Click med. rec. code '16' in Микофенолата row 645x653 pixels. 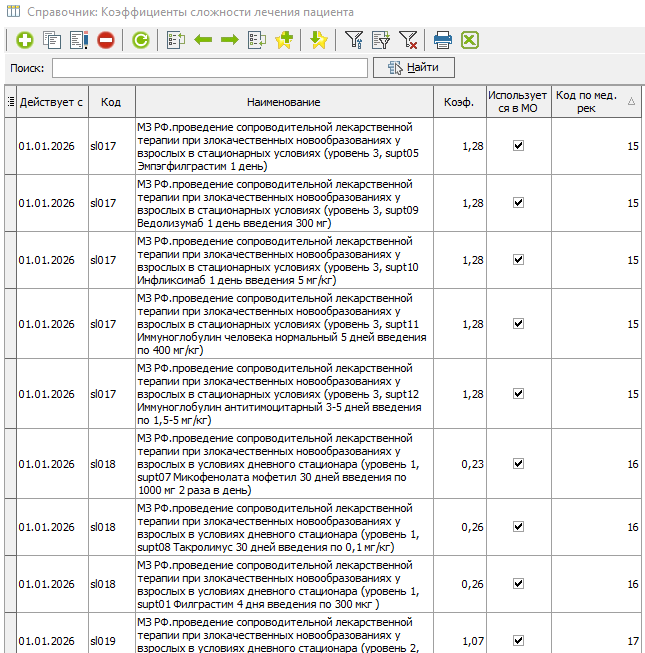[x=633, y=464]
